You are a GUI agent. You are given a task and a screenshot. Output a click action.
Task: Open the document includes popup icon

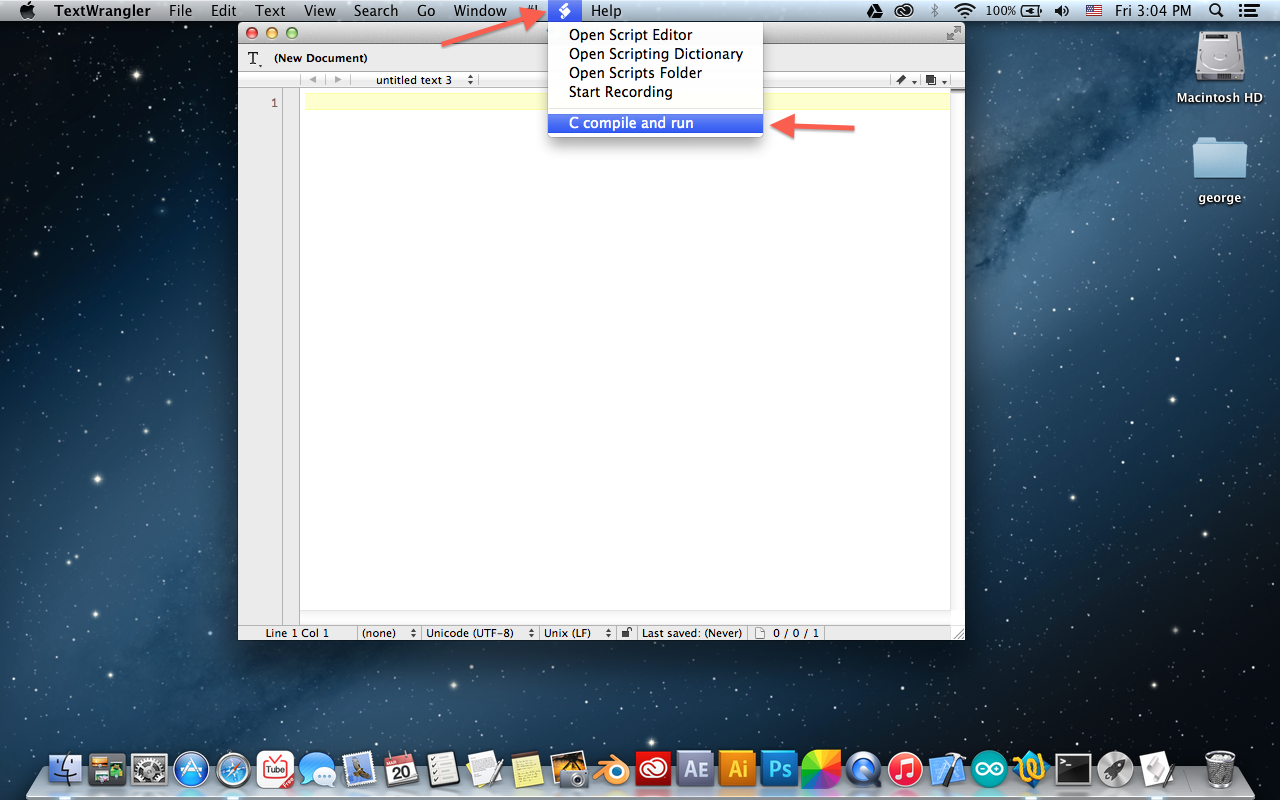pyautogui.click(x=934, y=80)
